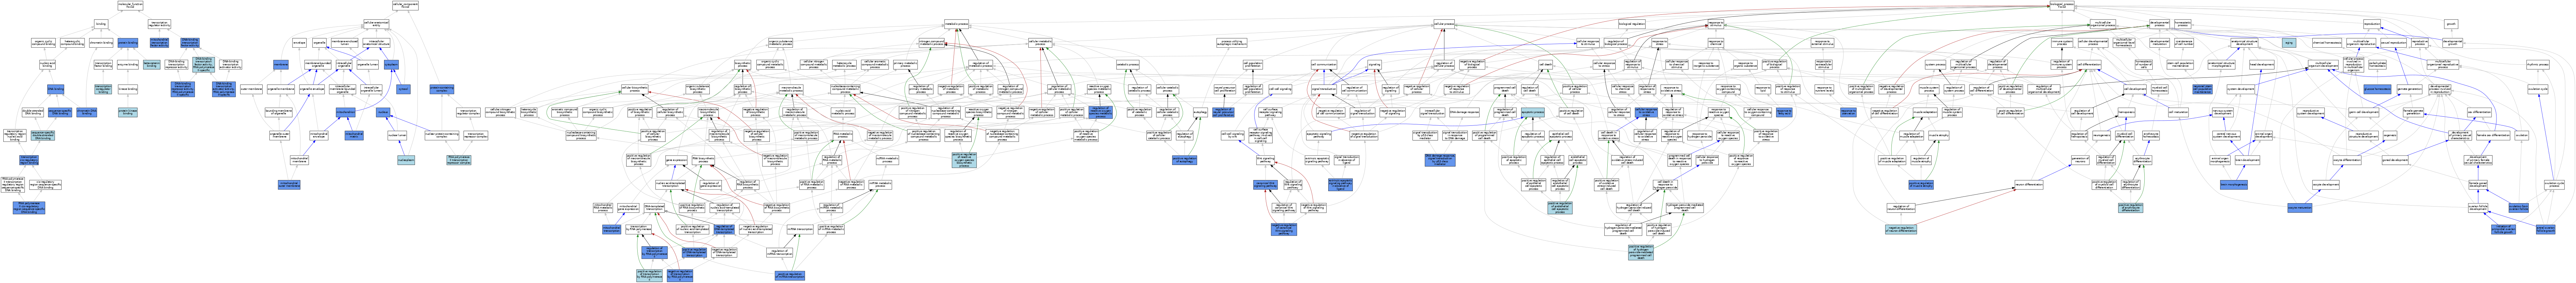Select the 'autophagy' node
The image size is (2576, 283).
1200,112
